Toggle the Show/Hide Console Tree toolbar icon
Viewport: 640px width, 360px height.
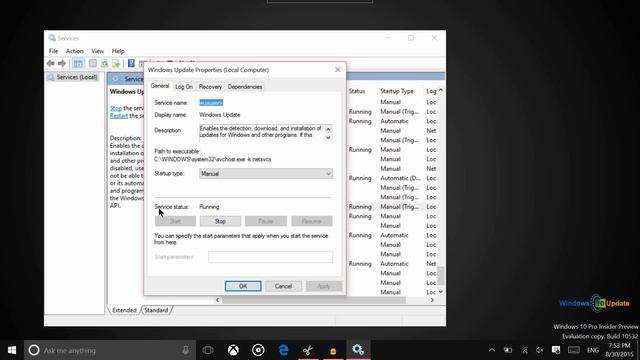click(x=78, y=63)
